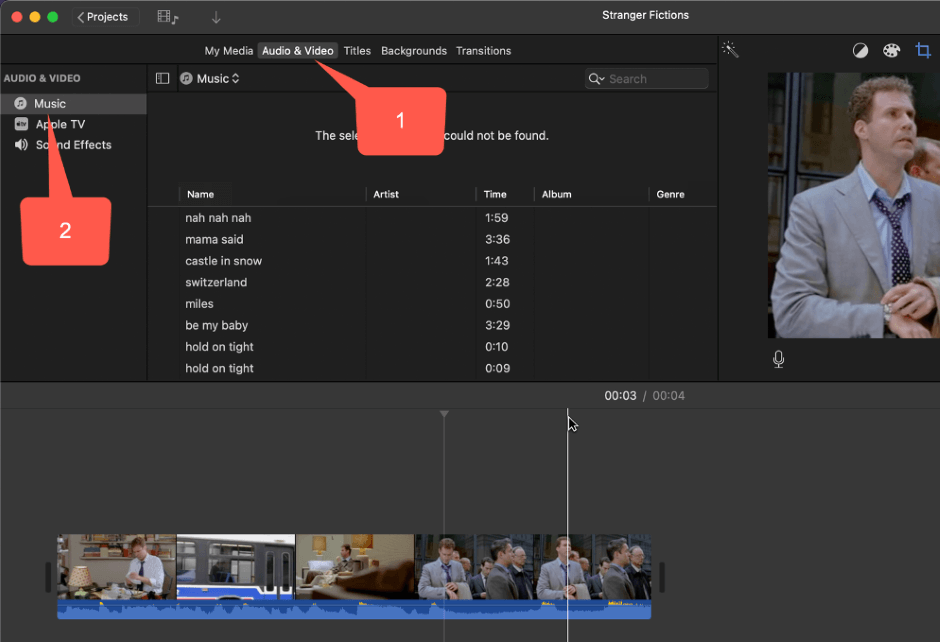Open the Titles tab

click(x=357, y=51)
